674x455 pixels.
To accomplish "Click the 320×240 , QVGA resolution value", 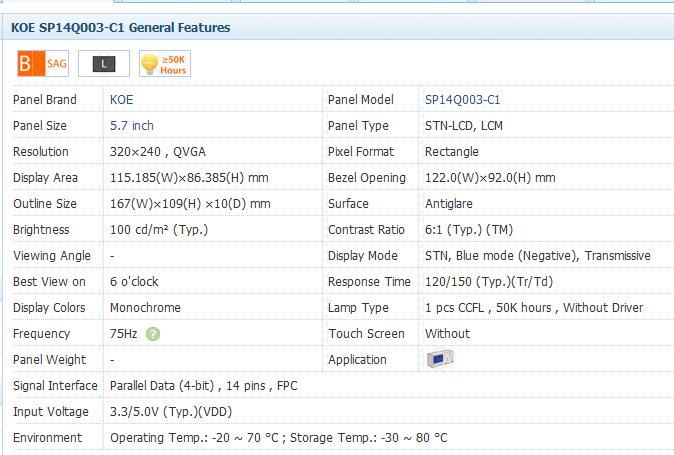I will coord(158,152).
